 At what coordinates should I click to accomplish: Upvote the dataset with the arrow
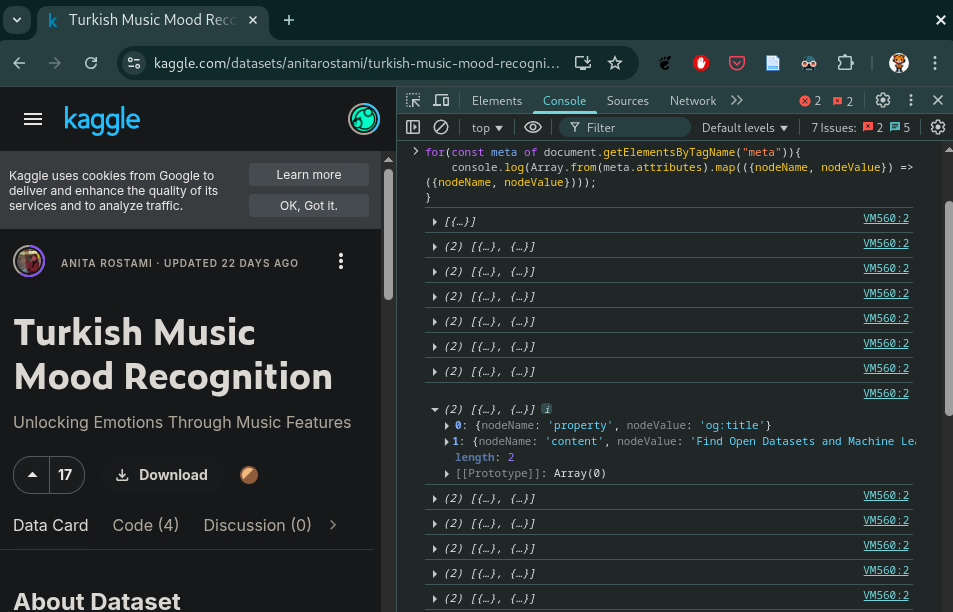(33, 475)
